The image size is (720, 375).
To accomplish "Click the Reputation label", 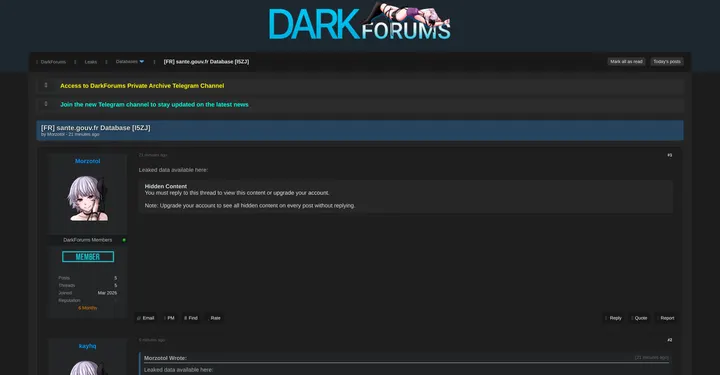I will 69,301.
